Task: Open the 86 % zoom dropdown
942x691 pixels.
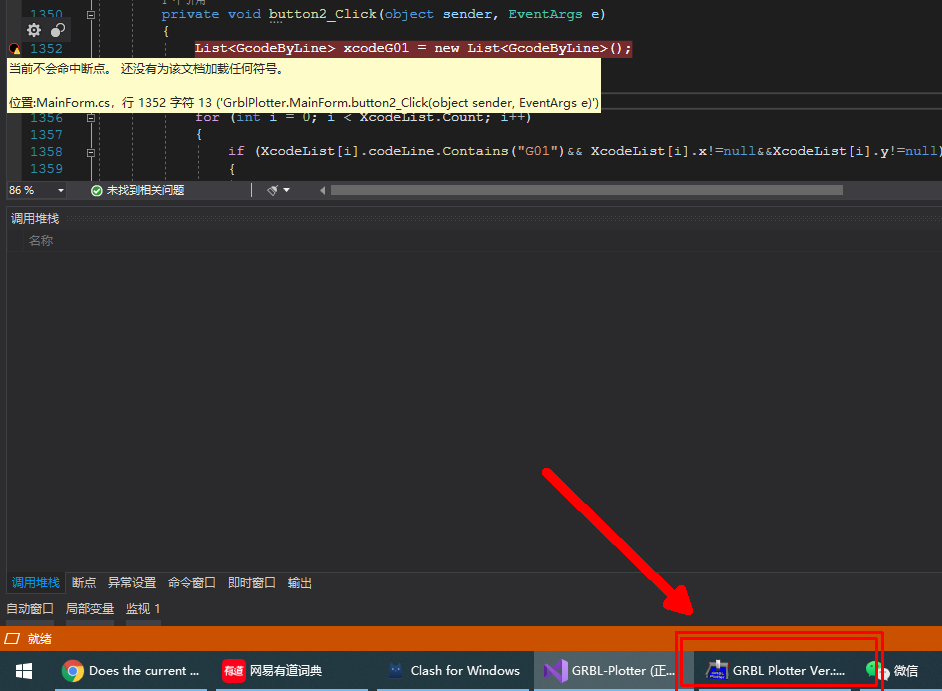Action: pos(60,190)
